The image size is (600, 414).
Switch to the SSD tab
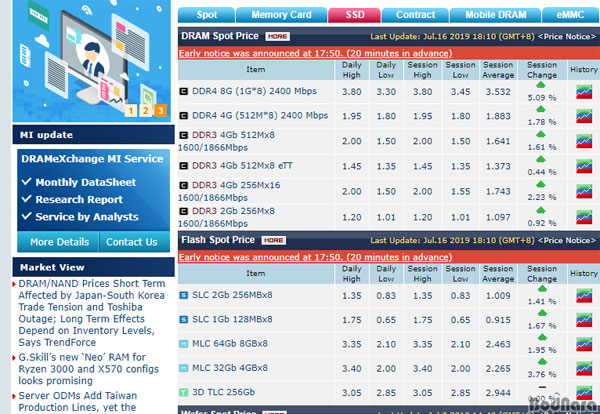point(355,15)
